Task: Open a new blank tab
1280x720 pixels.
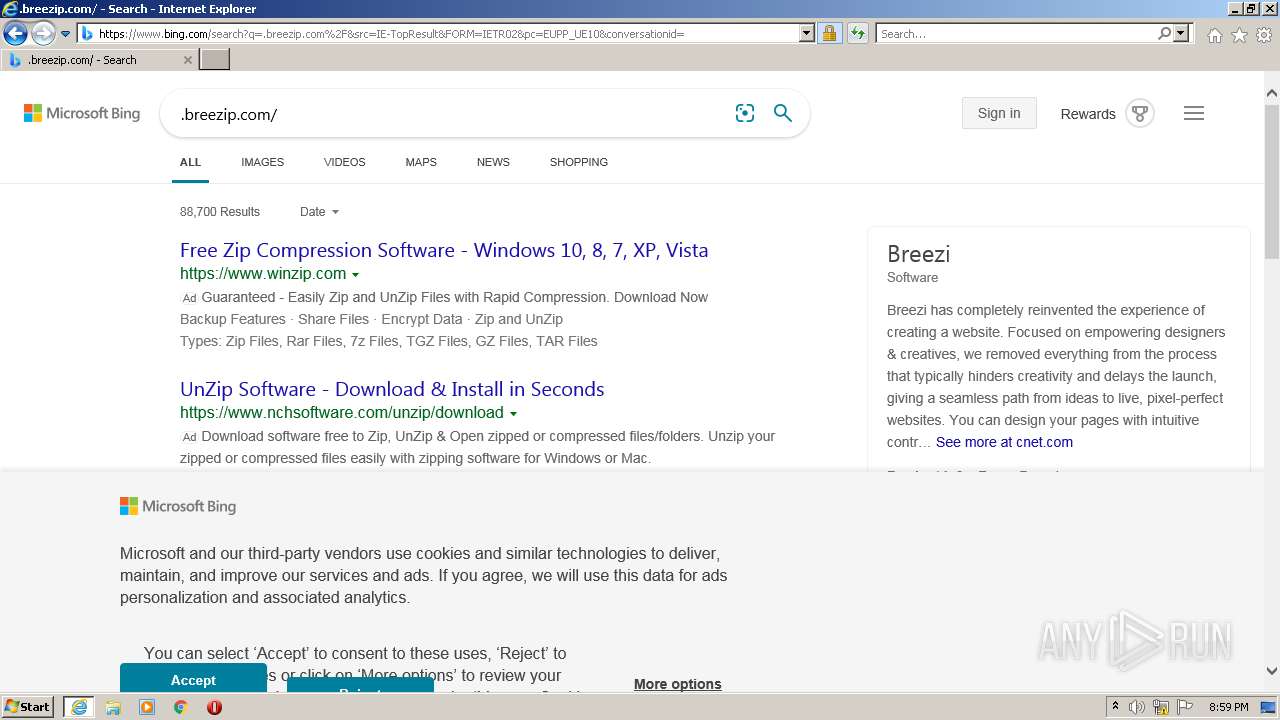Action: click(x=215, y=60)
